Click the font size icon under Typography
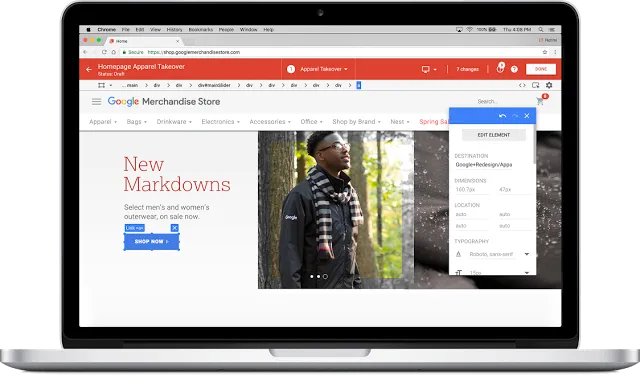The height and width of the screenshot is (376, 640). coord(458,272)
